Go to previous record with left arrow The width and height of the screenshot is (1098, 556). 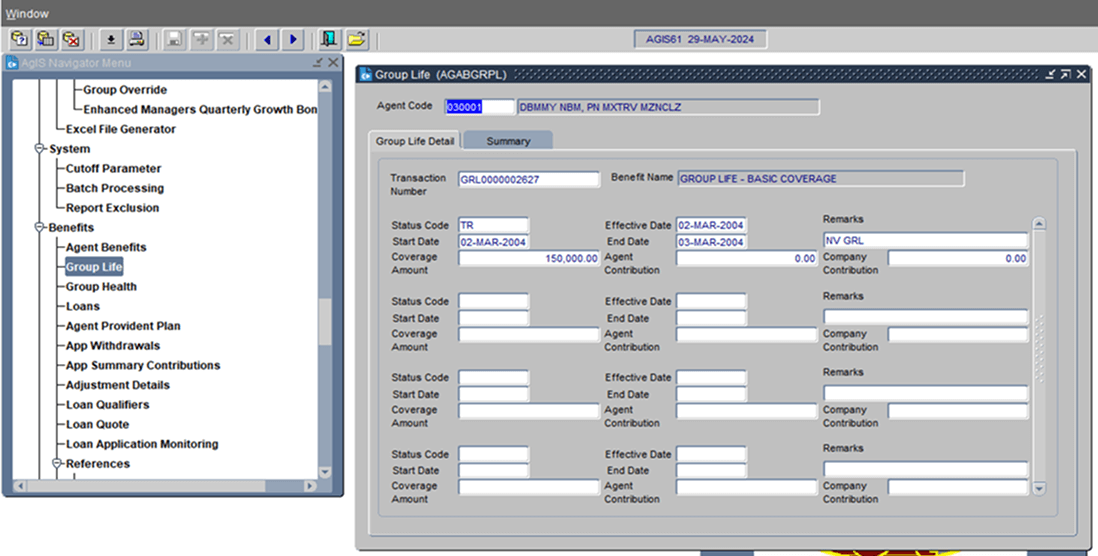(267, 40)
